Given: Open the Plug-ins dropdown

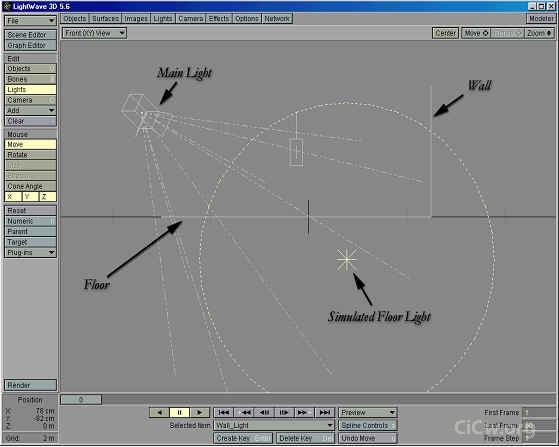Looking at the screenshot, I should click(x=30, y=252).
